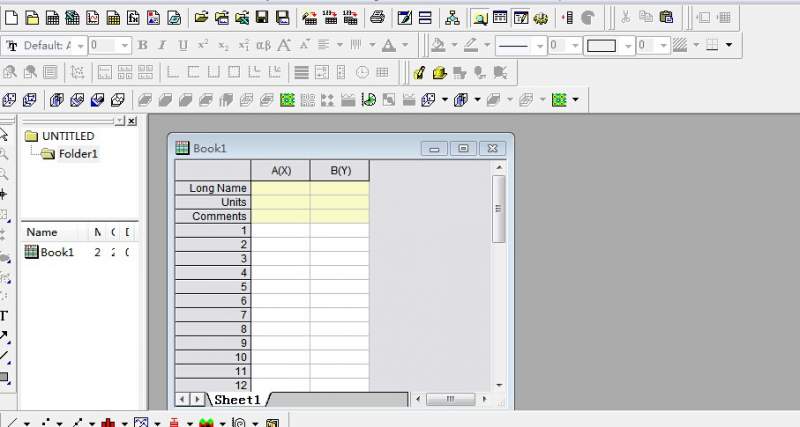This screenshot has height=427, width=800.
Task: Open the line width dropdown
Action: (576, 46)
